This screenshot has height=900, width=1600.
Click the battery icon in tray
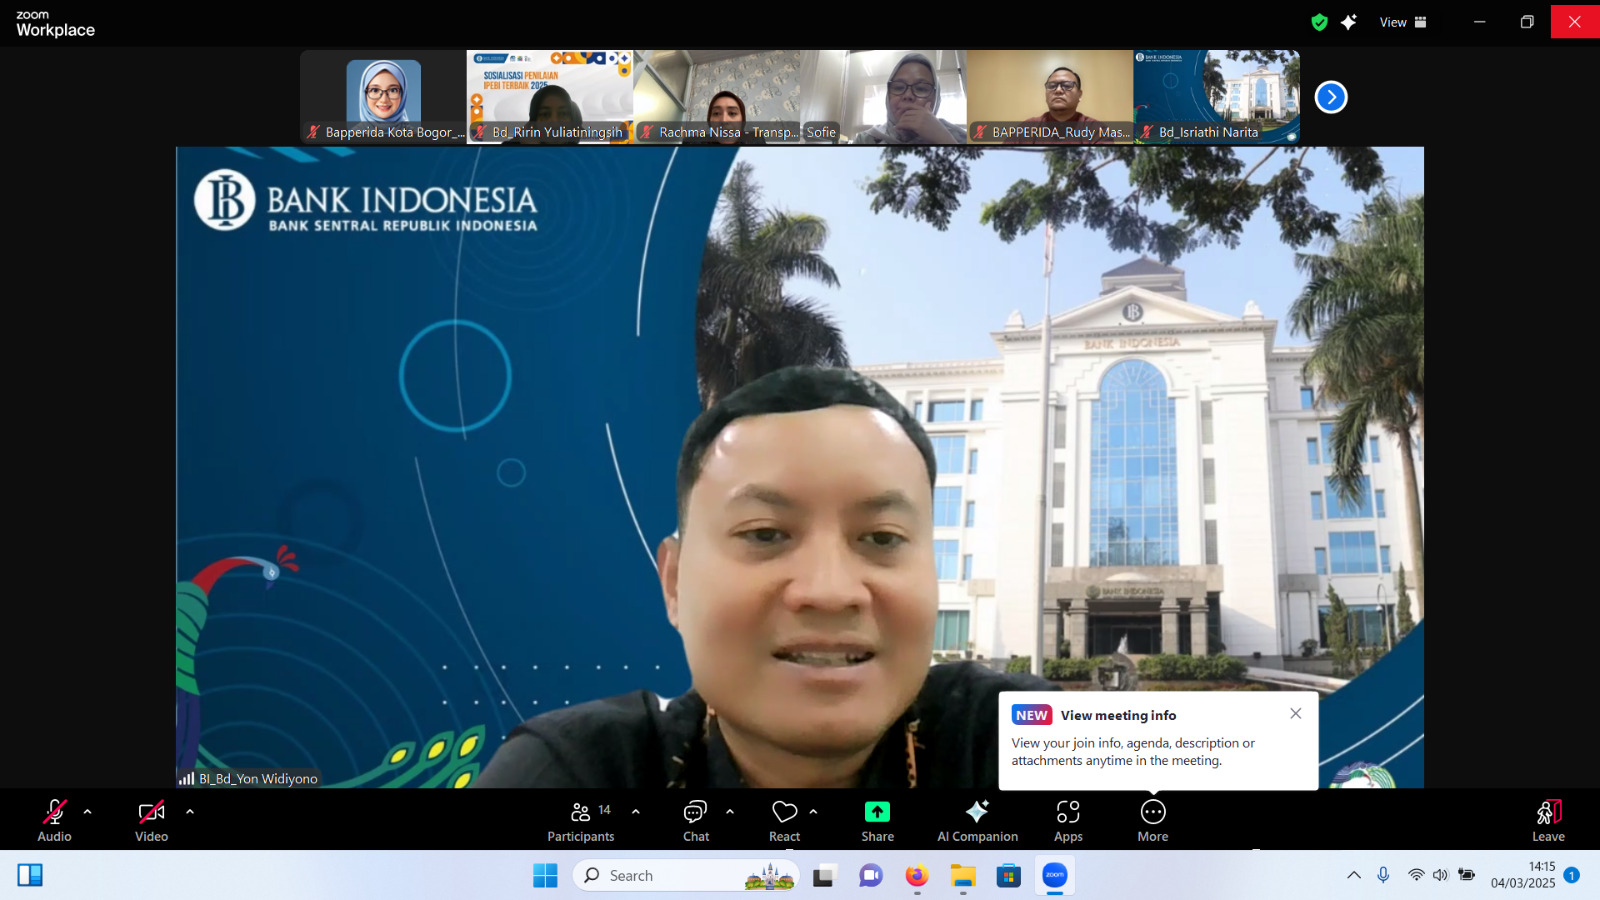1466,875
